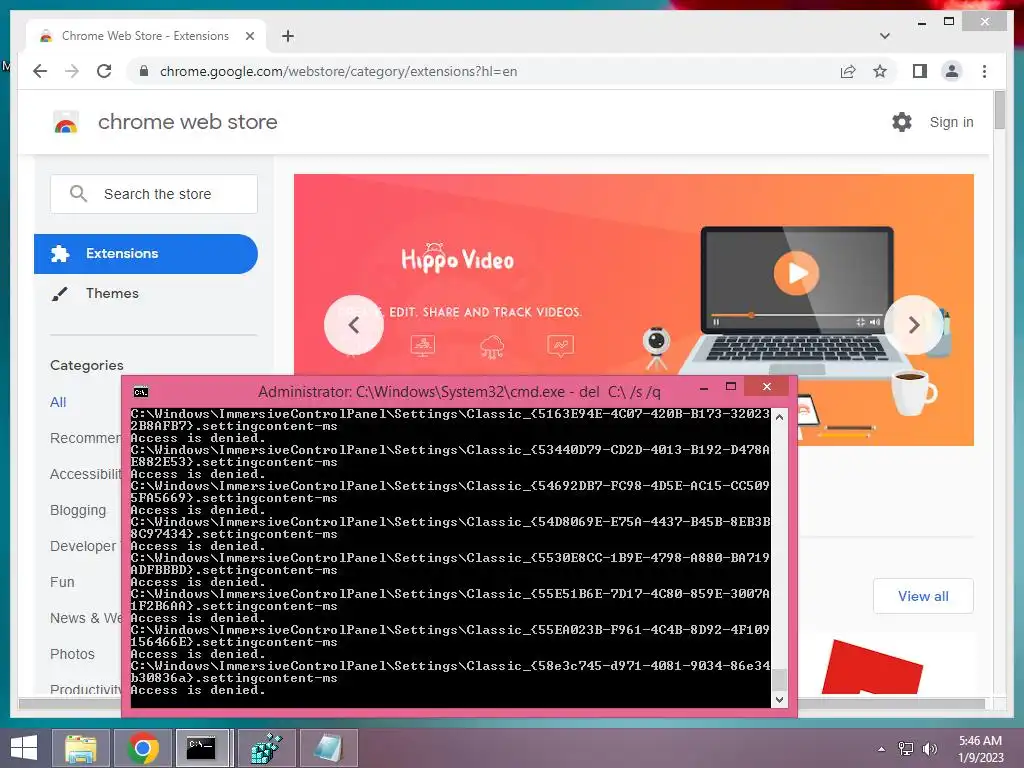Select the Themes sidebar item
1024x768 pixels.
click(112, 293)
